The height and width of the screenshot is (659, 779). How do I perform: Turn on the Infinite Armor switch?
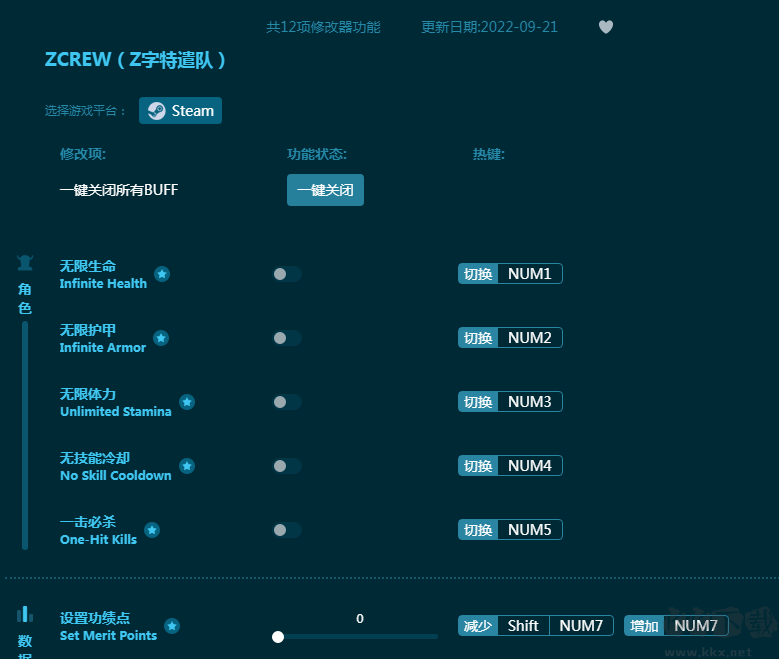pyautogui.click(x=287, y=338)
